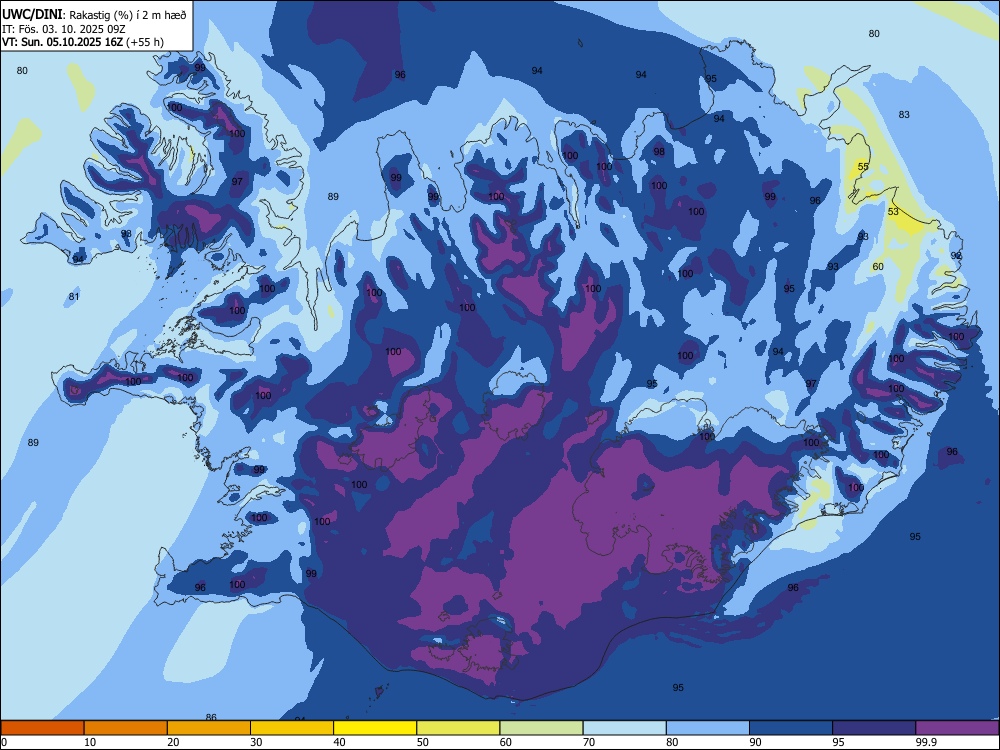Image resolution: width=1000 pixels, height=750 pixels.
Task: Click the medium blue 90–95 legend swatch
Action: coord(791,728)
